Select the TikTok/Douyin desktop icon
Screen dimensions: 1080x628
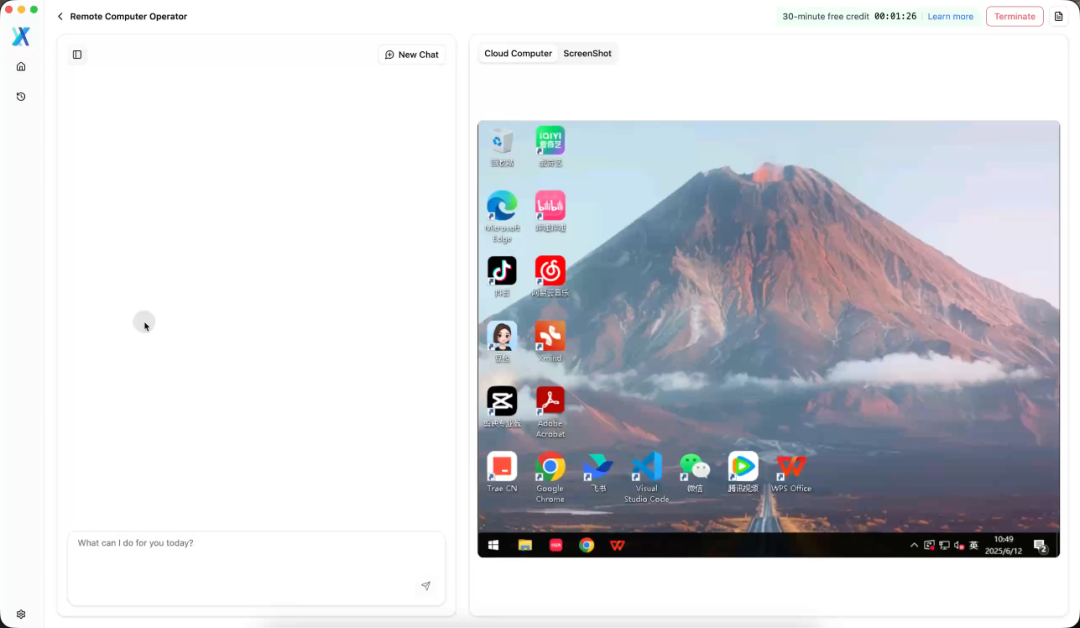click(x=502, y=277)
